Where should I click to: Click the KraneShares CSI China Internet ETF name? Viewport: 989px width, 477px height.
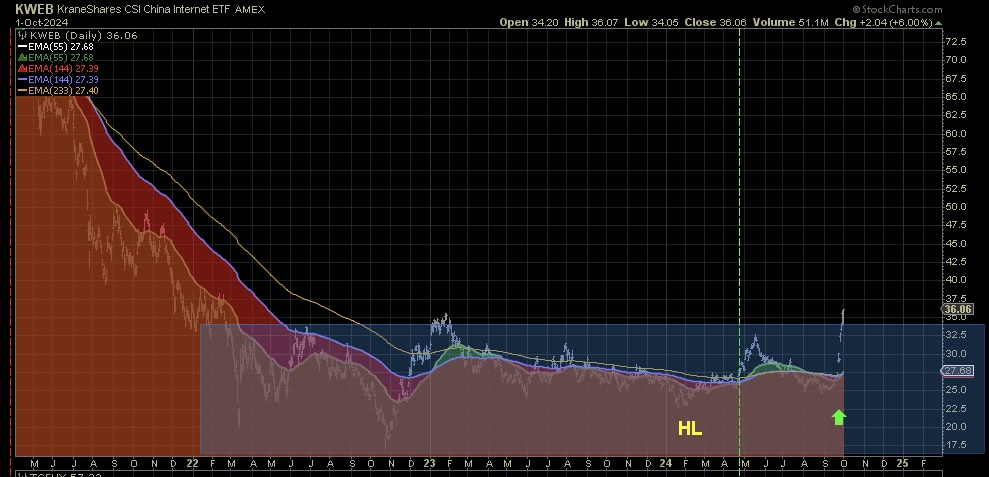[144, 9]
